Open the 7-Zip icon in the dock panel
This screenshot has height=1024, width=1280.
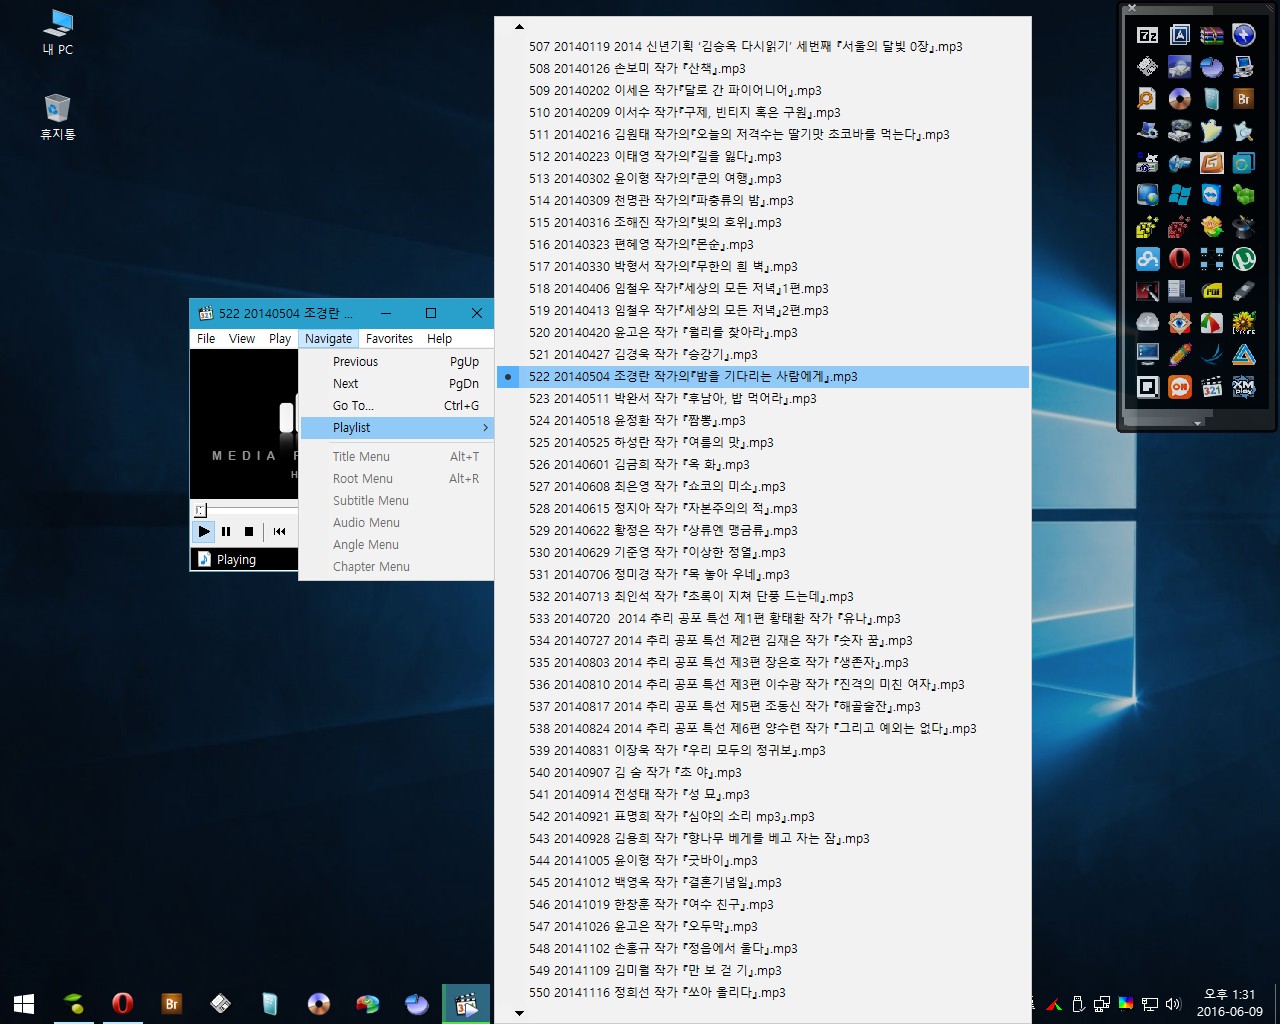(1148, 35)
